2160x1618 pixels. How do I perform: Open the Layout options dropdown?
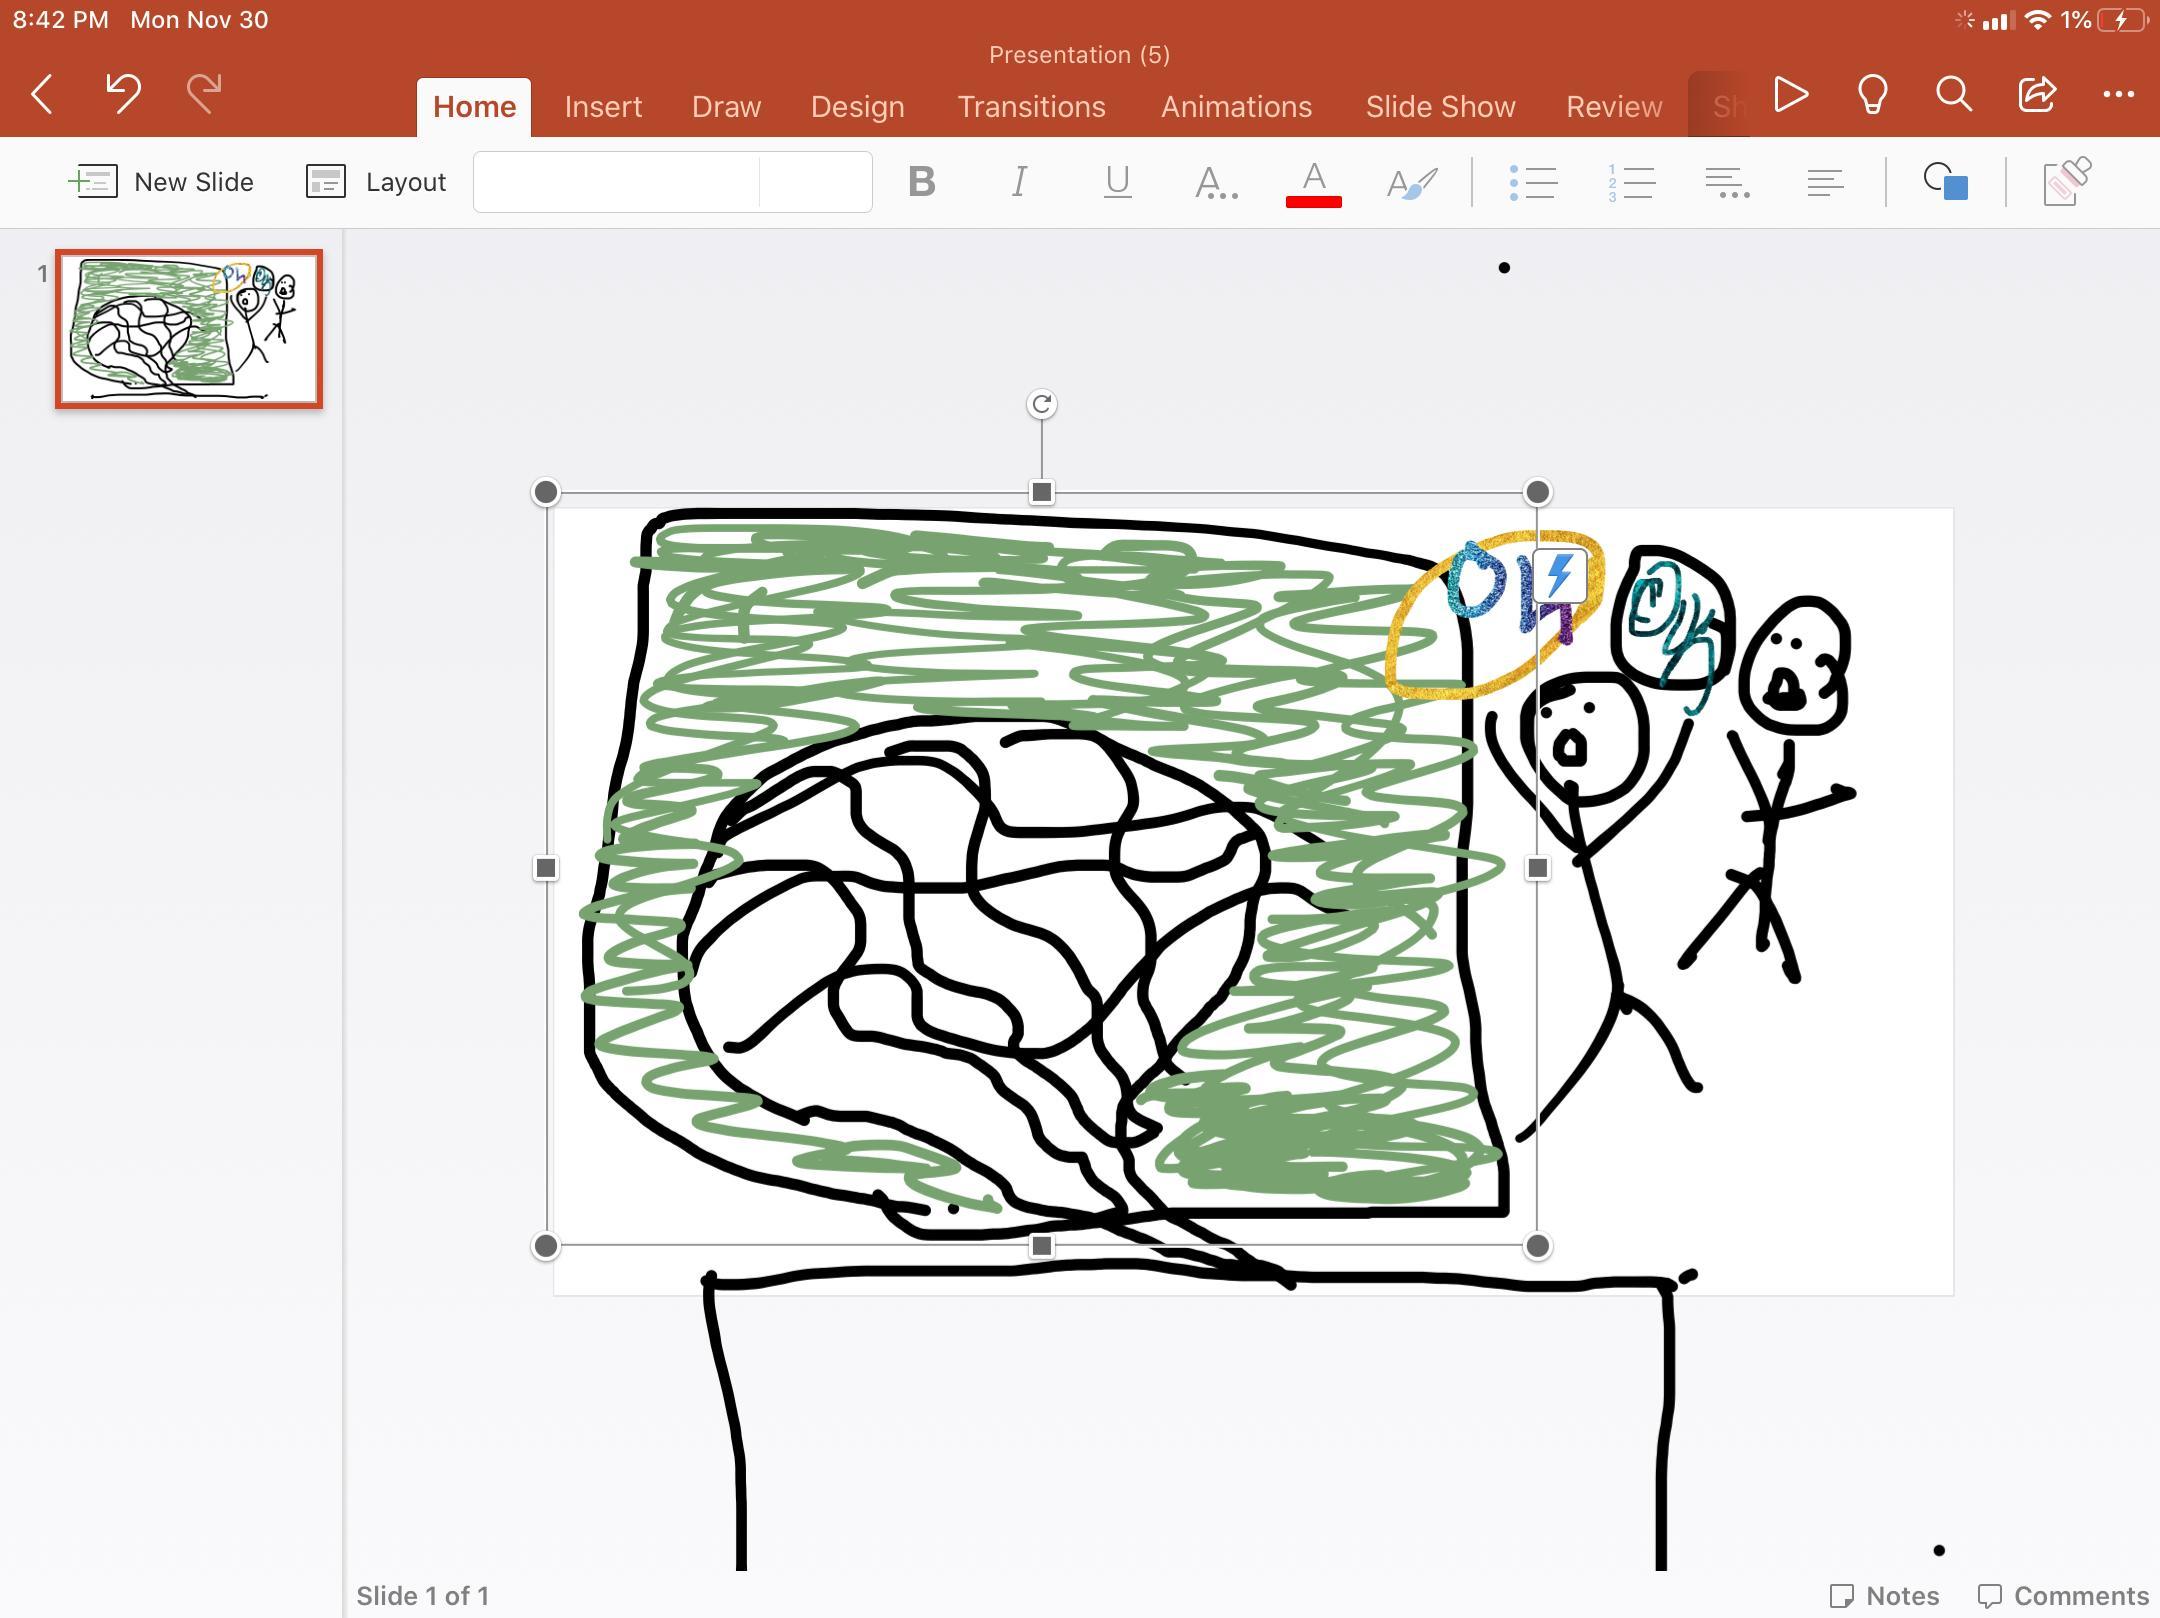pos(377,182)
